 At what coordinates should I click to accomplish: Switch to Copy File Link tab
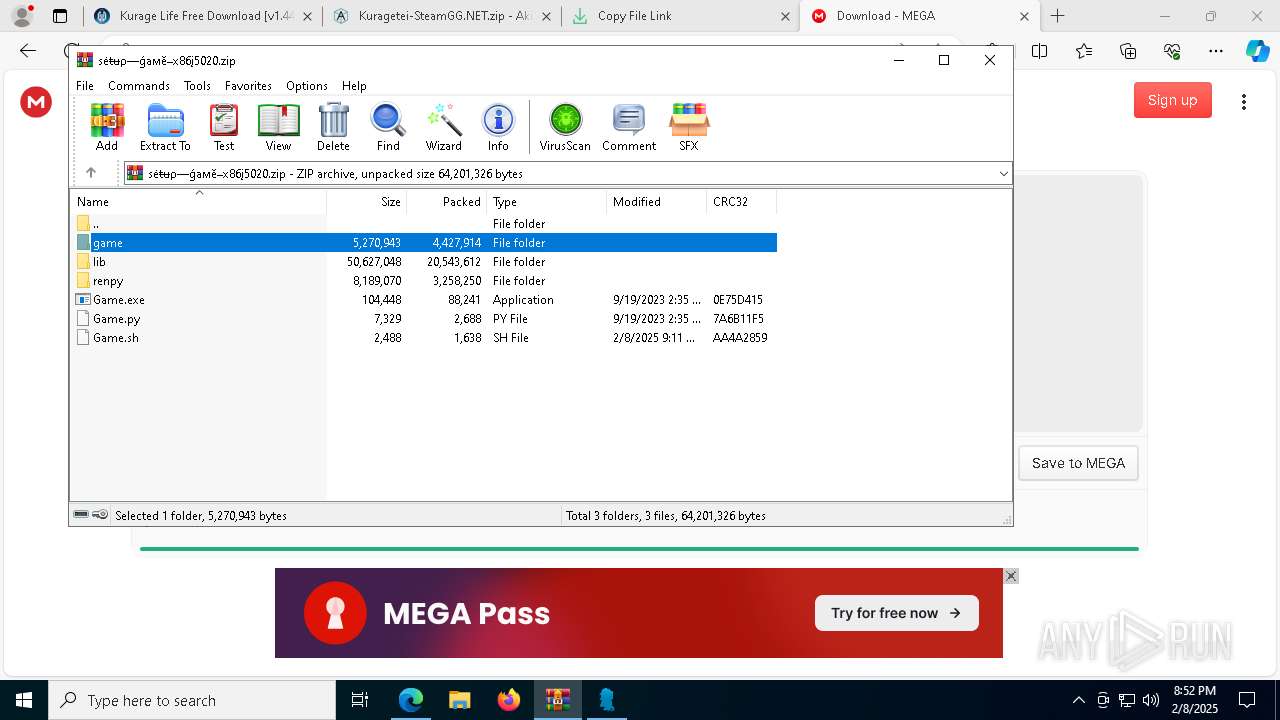[680, 16]
